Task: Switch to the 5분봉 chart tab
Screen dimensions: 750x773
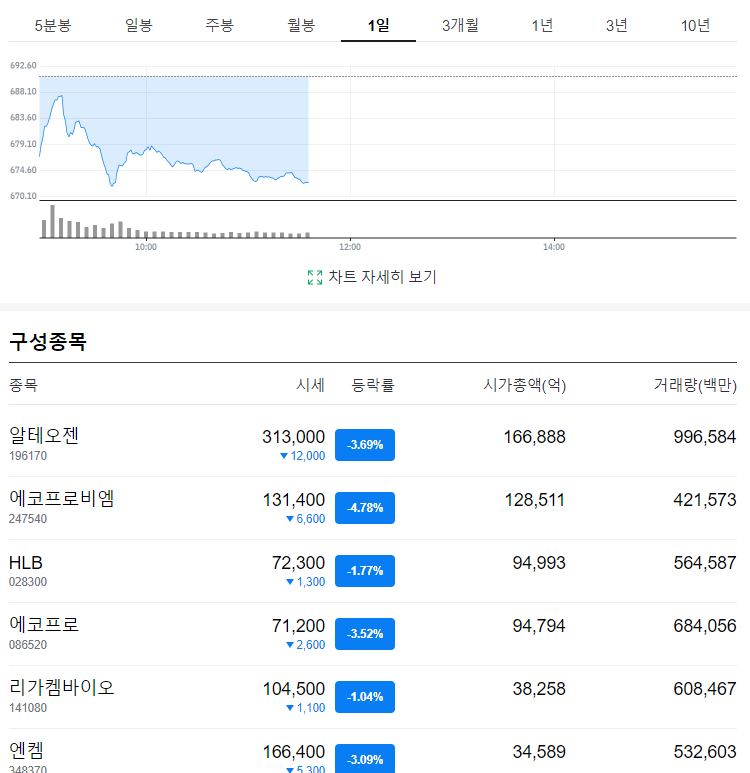Action: pyautogui.click(x=53, y=25)
